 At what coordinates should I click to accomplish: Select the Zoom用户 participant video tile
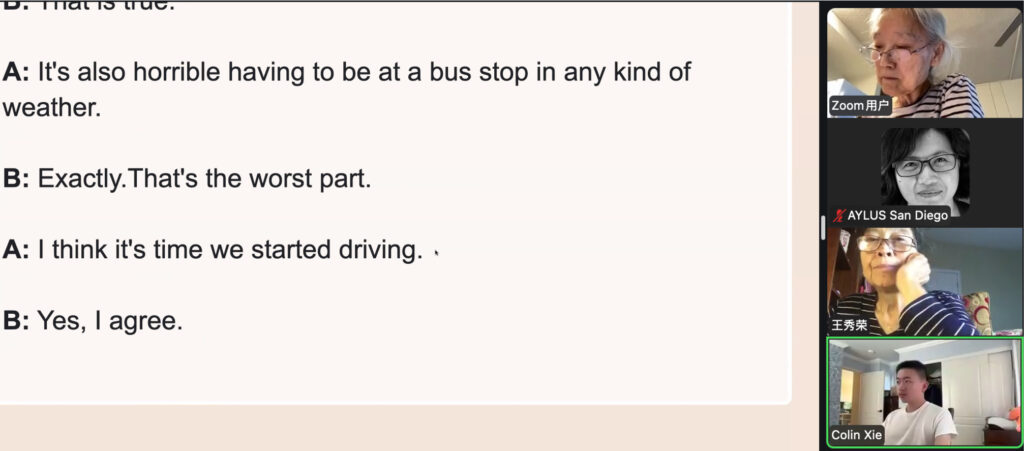[922, 60]
